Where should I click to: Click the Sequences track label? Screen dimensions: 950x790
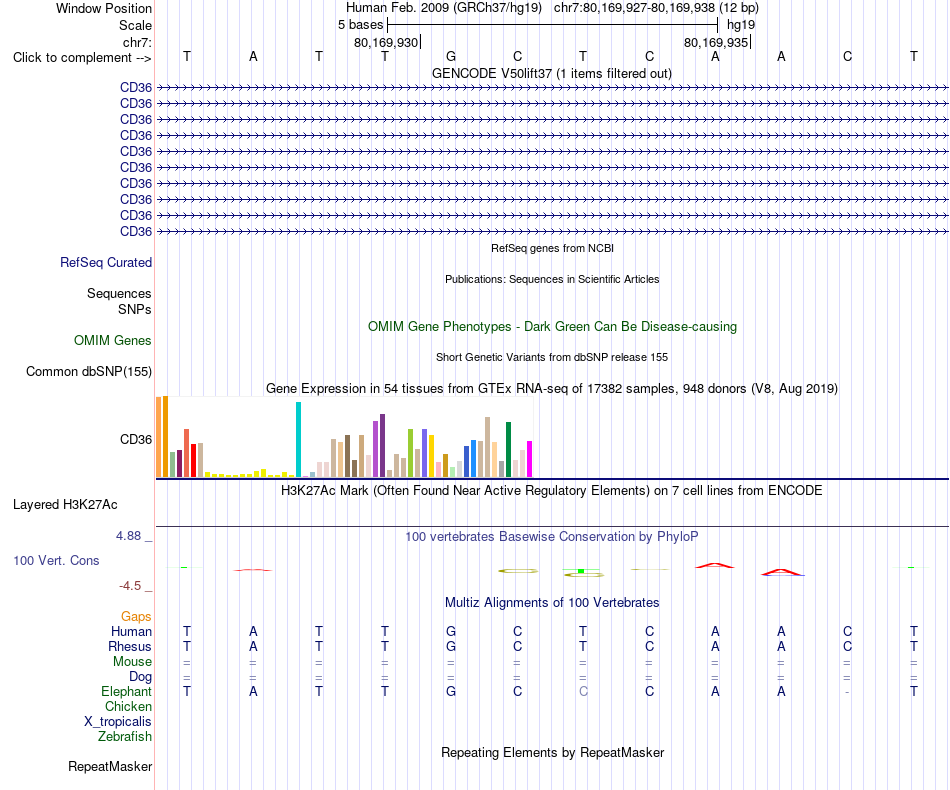[x=119, y=293]
